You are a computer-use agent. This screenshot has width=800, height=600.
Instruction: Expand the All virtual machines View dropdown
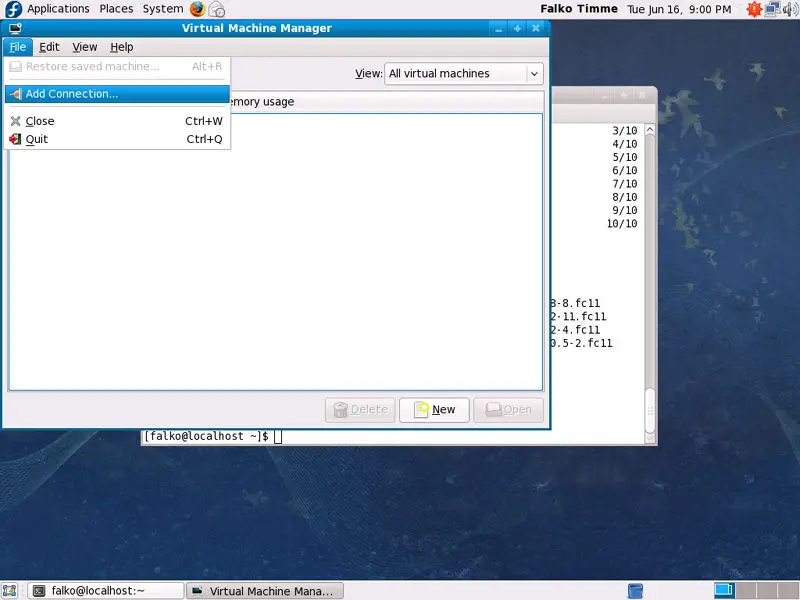coord(464,73)
